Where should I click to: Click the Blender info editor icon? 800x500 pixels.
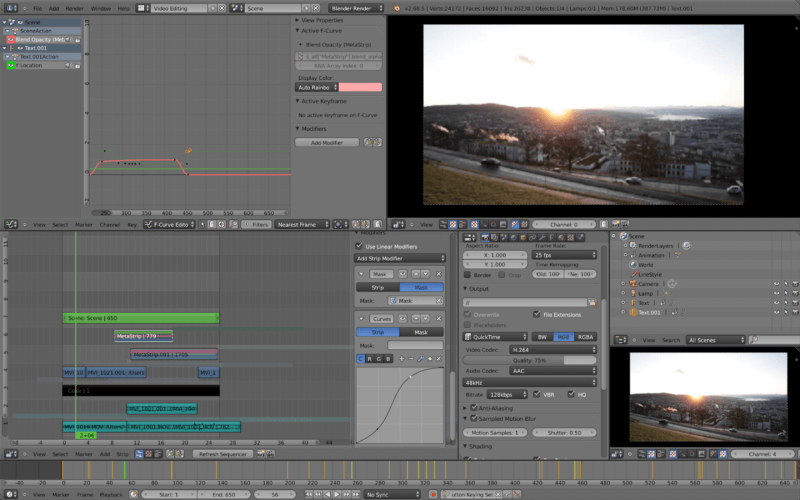[9, 8]
